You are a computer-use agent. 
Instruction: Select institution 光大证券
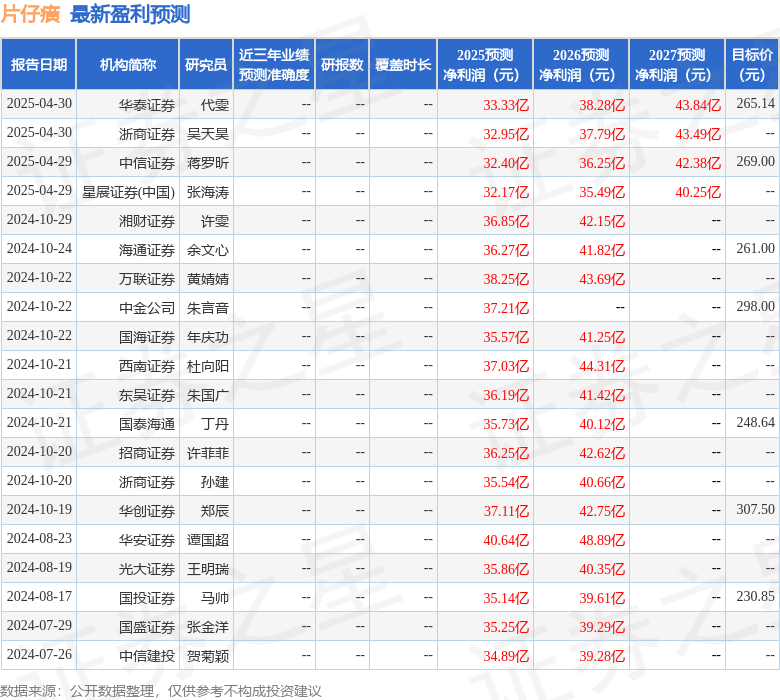click(x=147, y=569)
